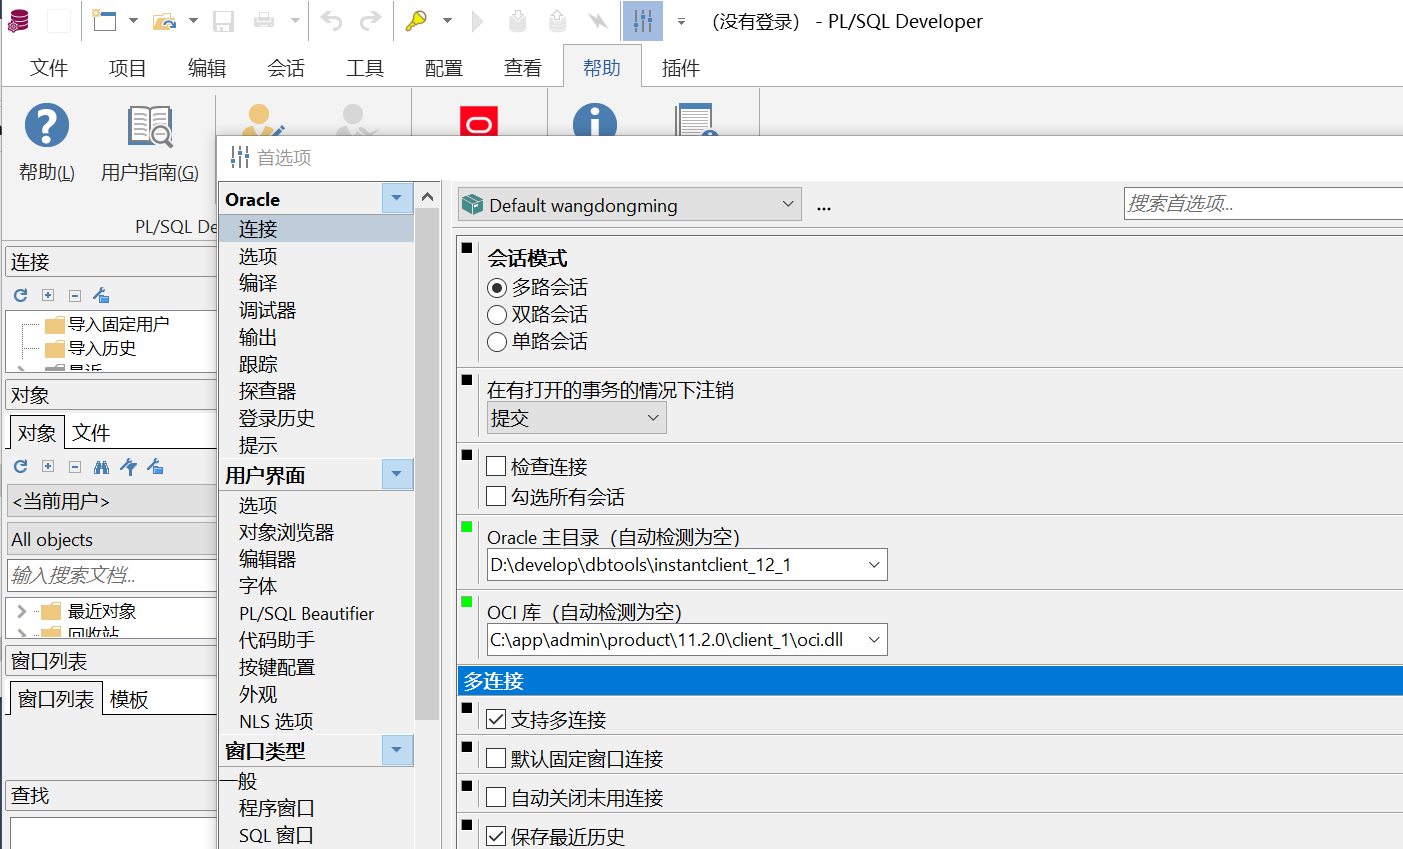Click the binoculars find icon in 对象 panel

pyautogui.click(x=101, y=467)
